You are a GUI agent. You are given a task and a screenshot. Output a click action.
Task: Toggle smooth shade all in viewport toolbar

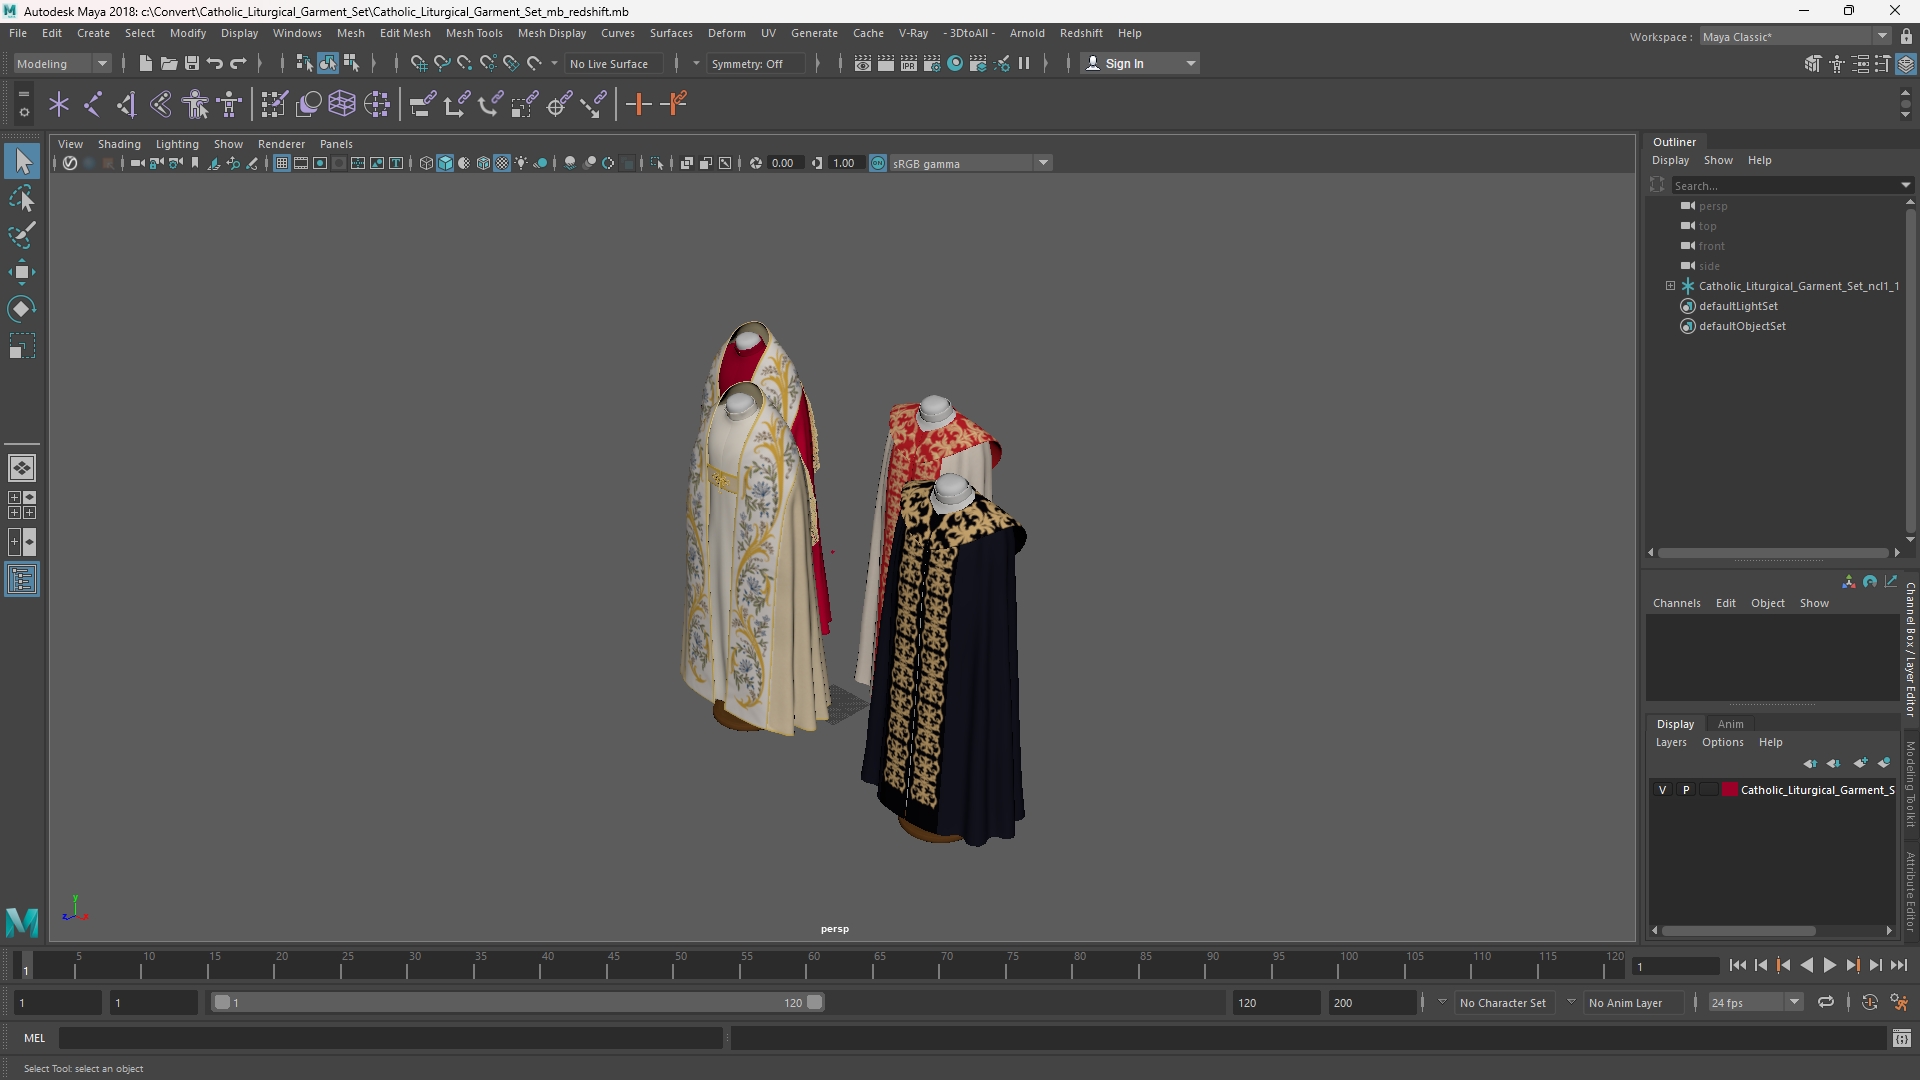click(445, 163)
